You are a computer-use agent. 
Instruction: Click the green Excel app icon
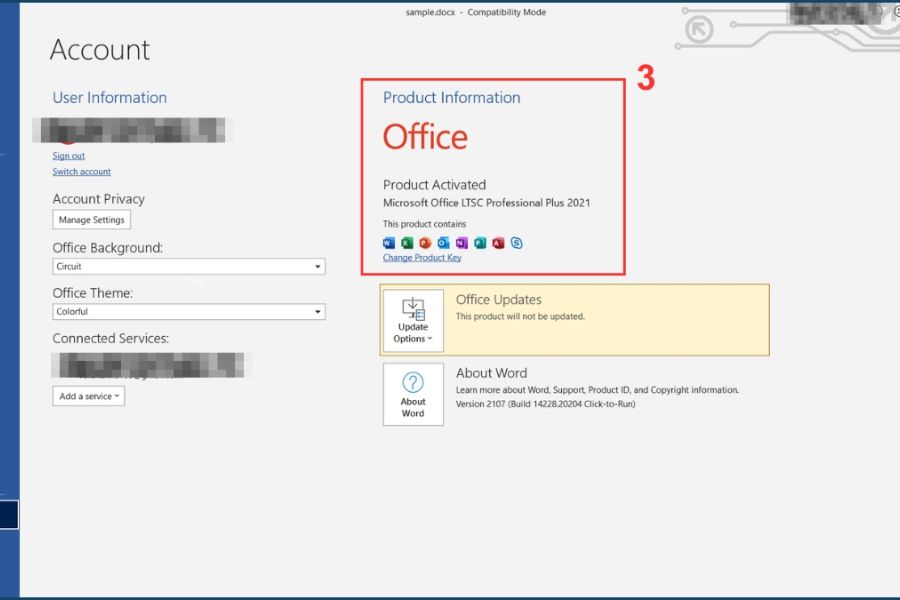click(x=407, y=243)
